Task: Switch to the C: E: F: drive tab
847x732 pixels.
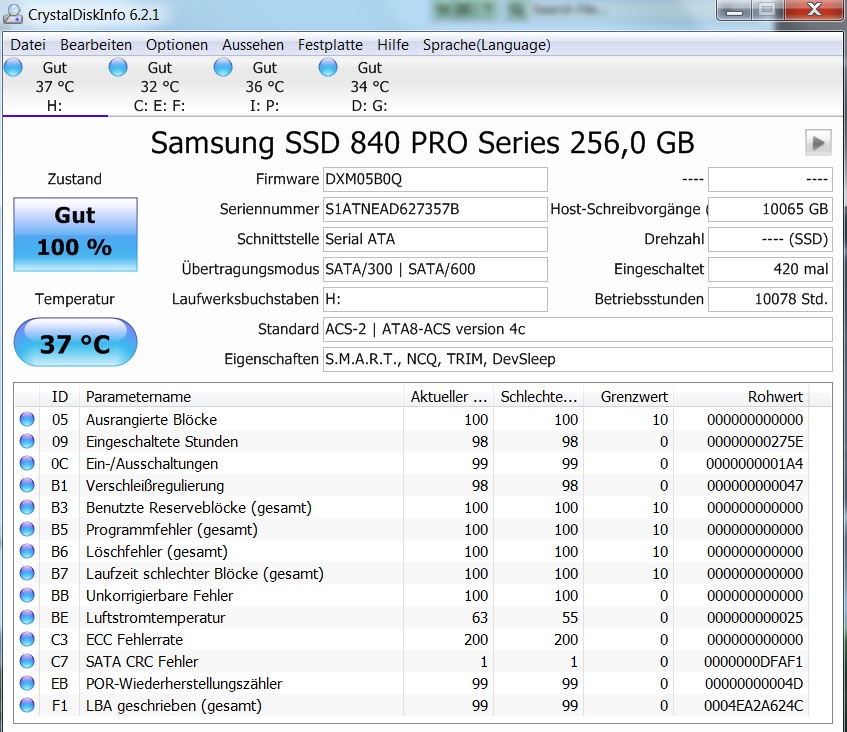Action: tap(160, 86)
